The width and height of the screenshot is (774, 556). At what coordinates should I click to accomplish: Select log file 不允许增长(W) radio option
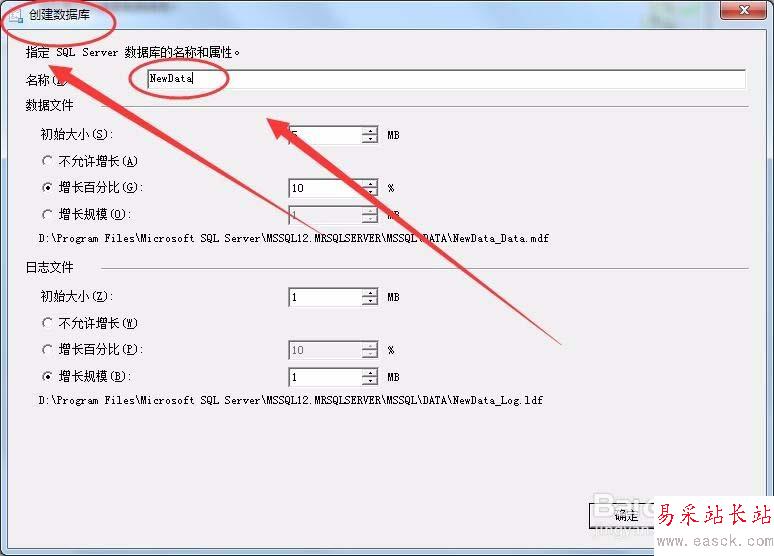[47, 323]
